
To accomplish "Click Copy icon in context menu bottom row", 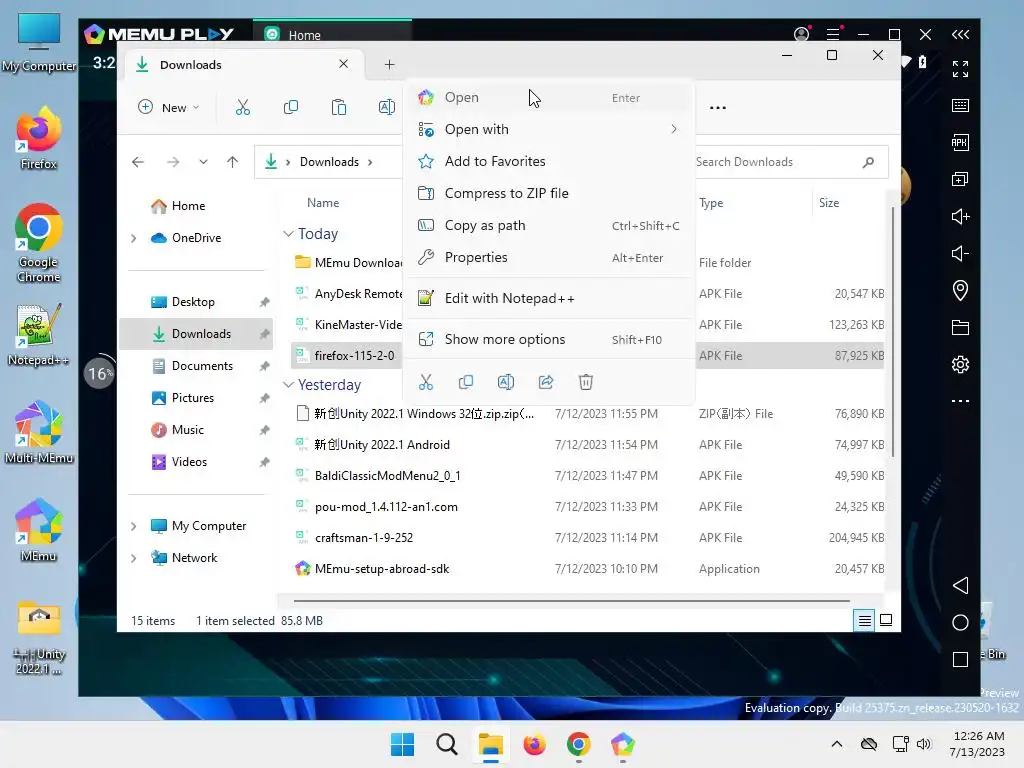I will tap(466, 382).
